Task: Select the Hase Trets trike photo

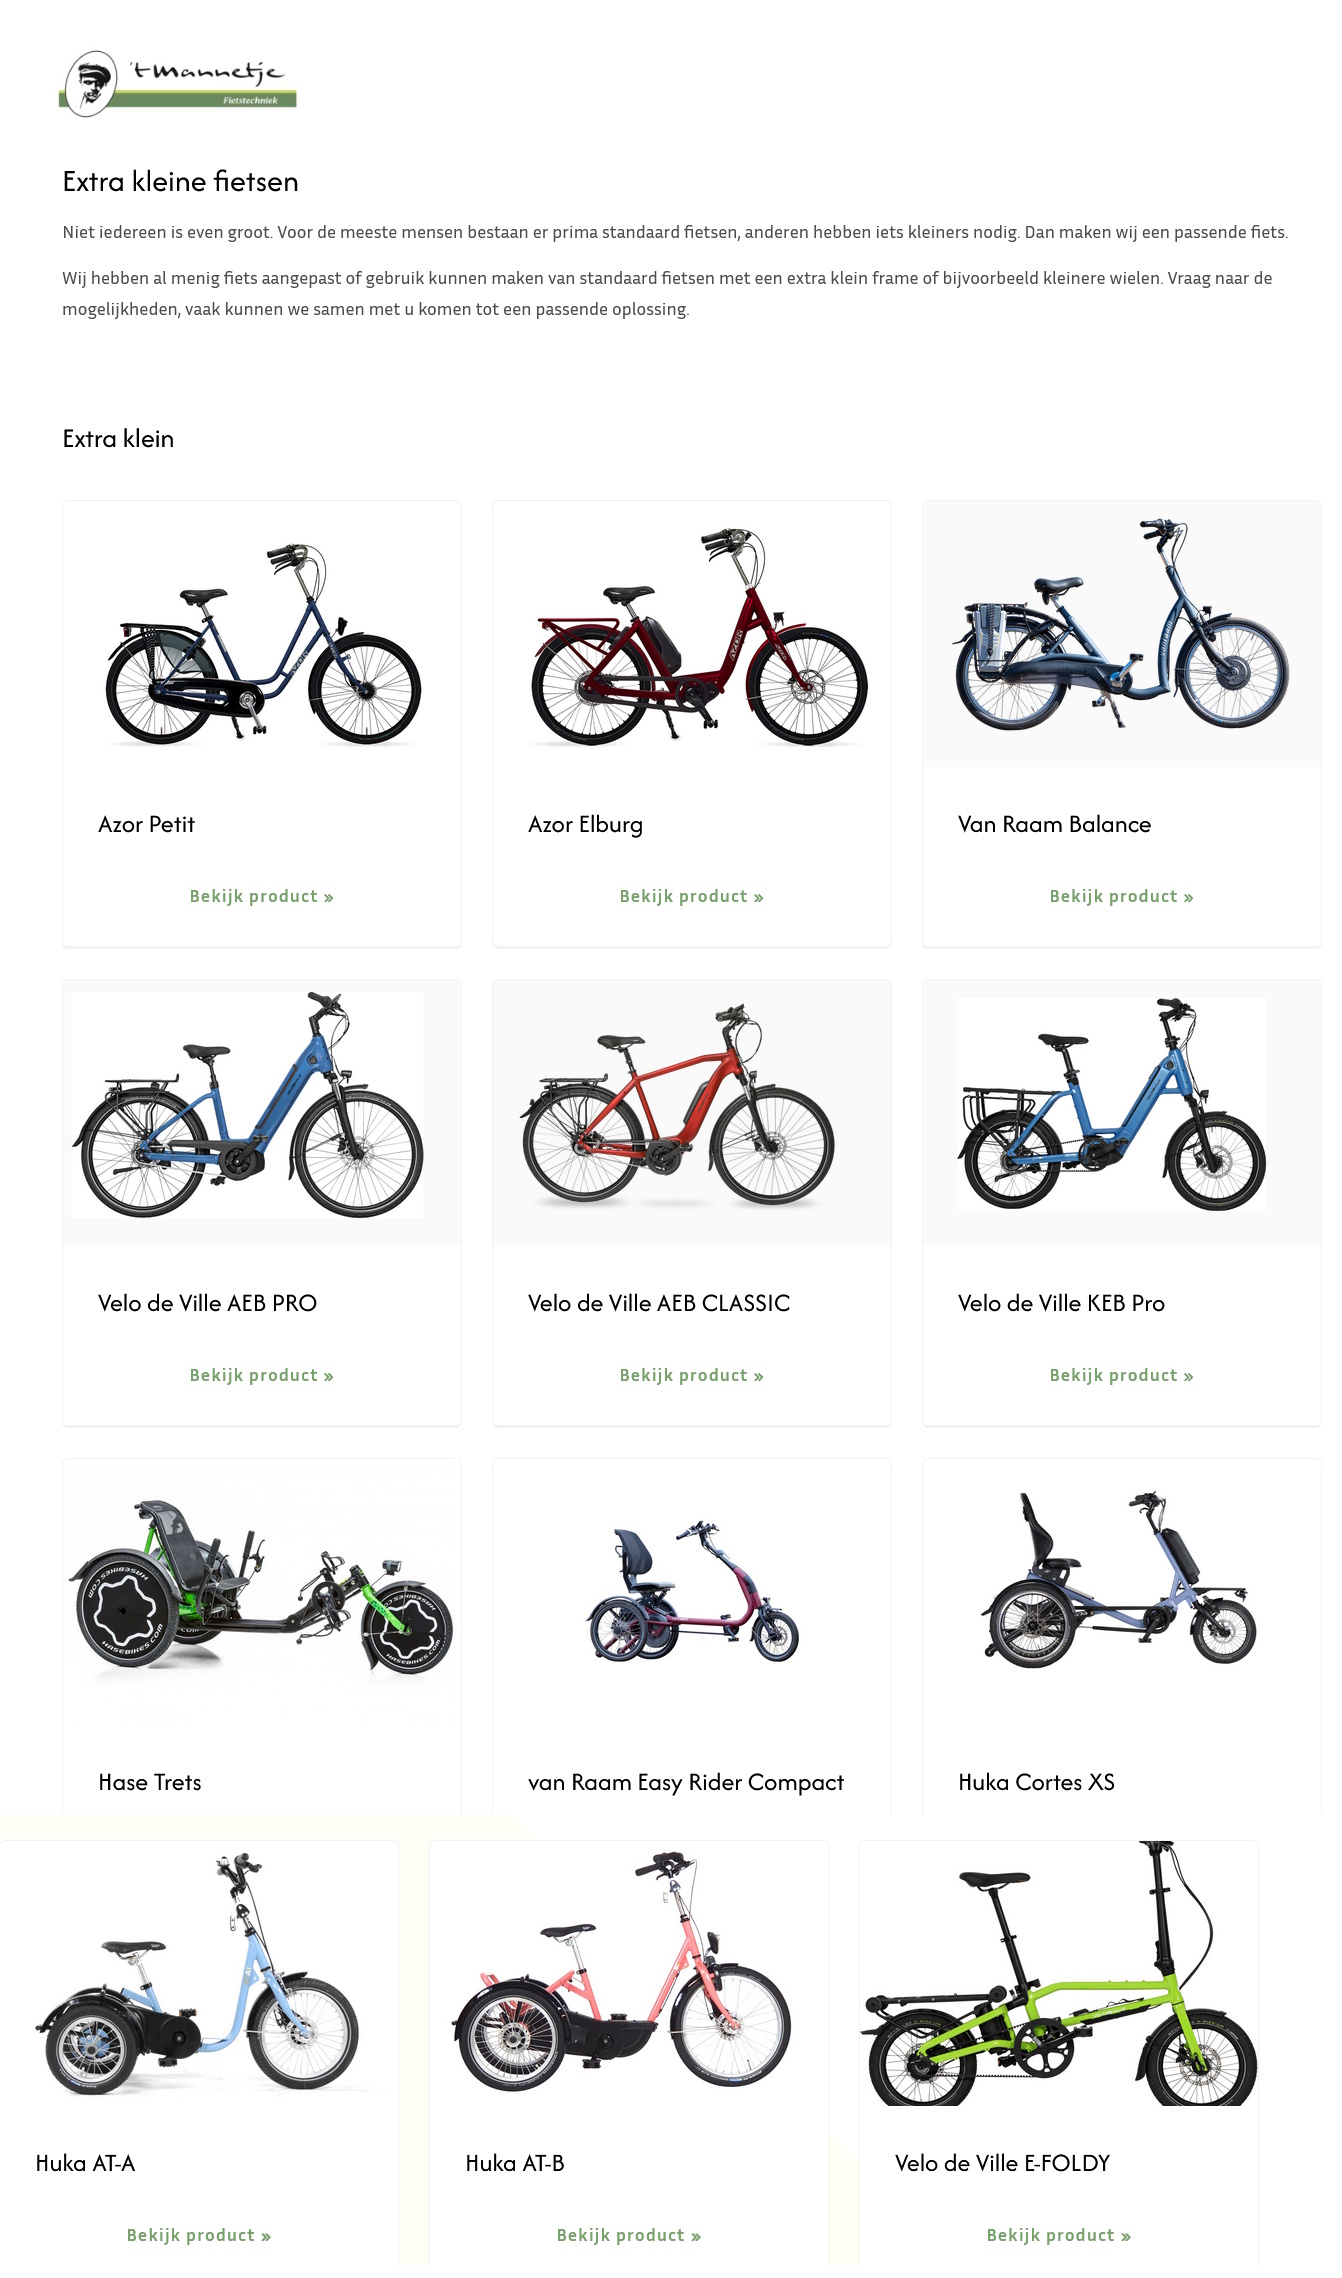Action: point(262,1591)
